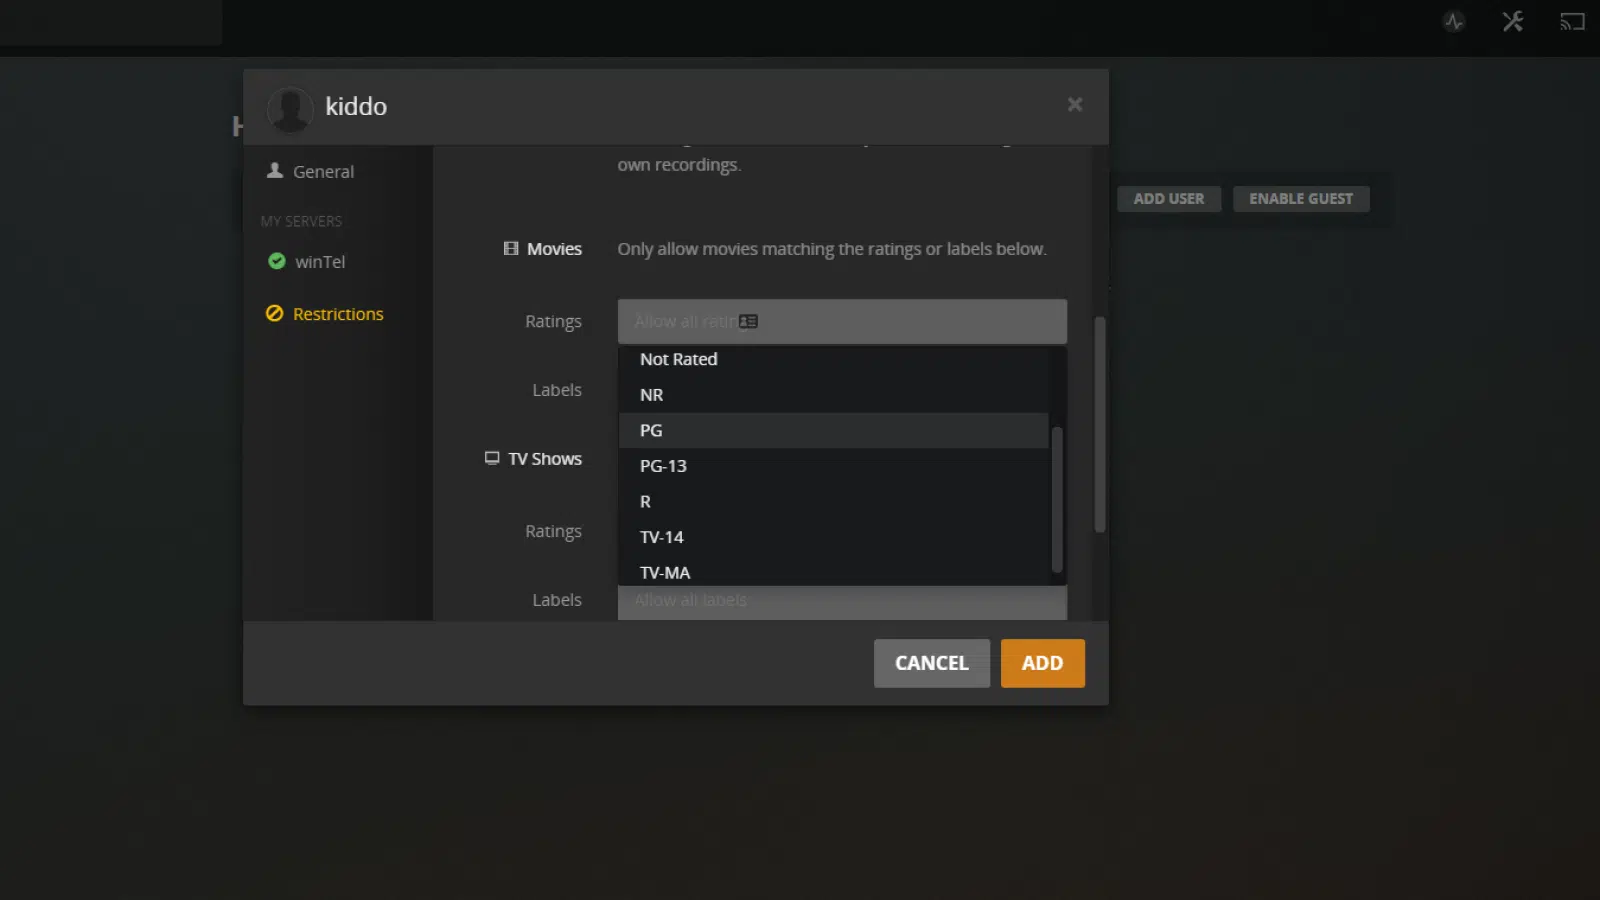1600x900 pixels.
Task: Click the ADD button
Action: coord(1042,663)
